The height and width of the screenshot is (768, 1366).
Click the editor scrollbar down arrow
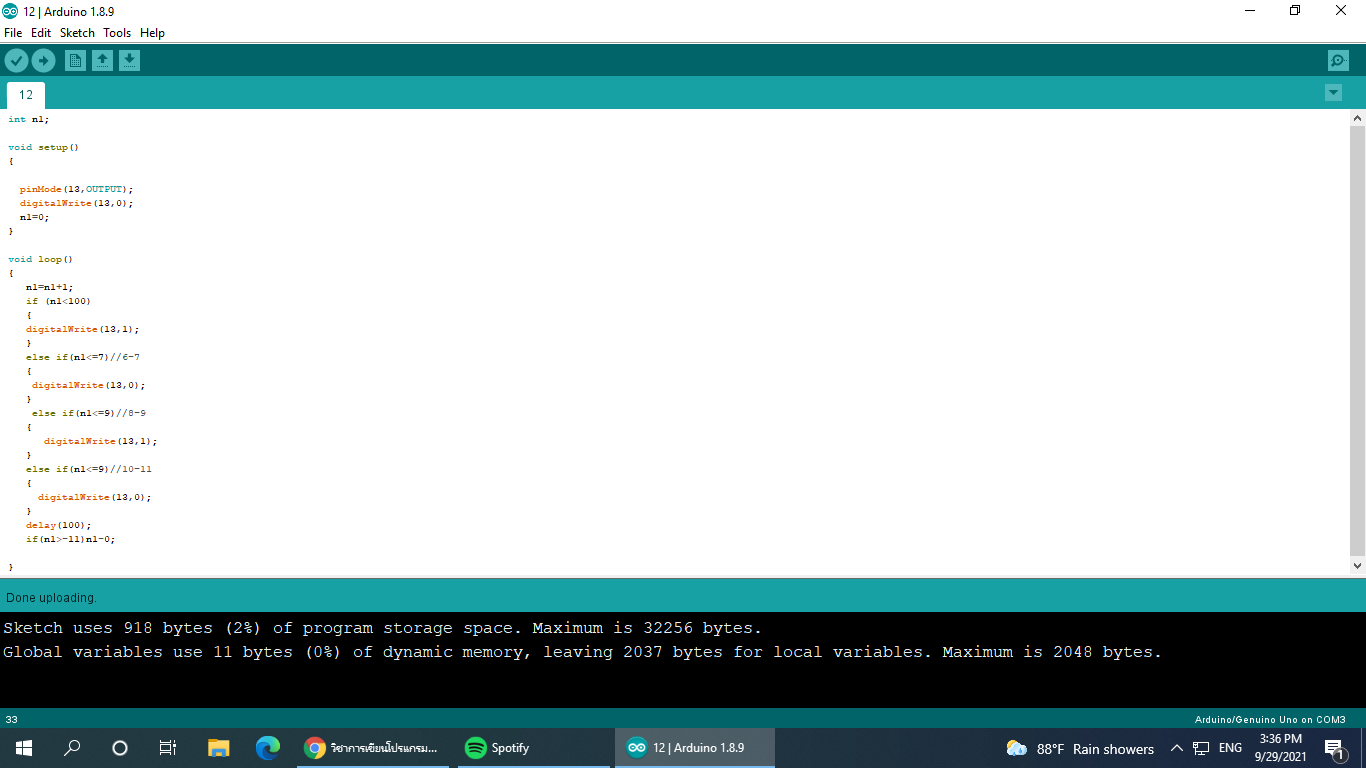click(1357, 566)
